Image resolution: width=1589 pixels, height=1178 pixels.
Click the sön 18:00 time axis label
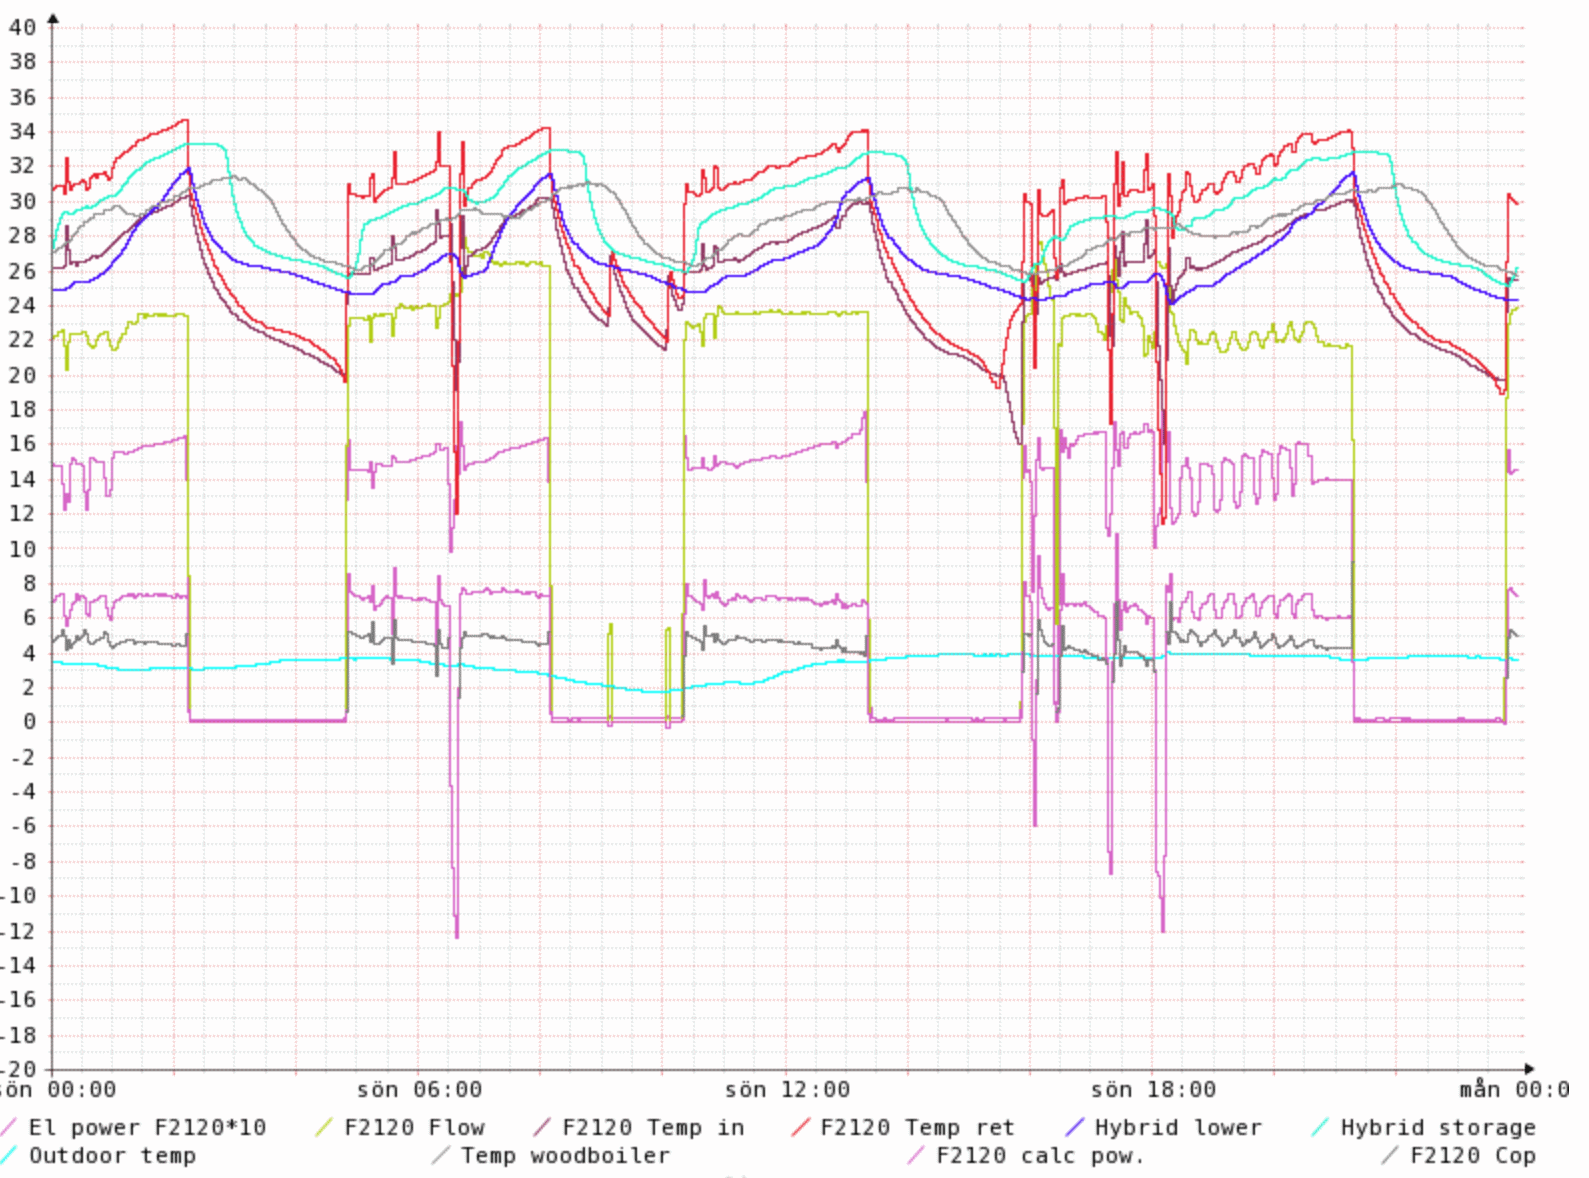point(1153,1090)
